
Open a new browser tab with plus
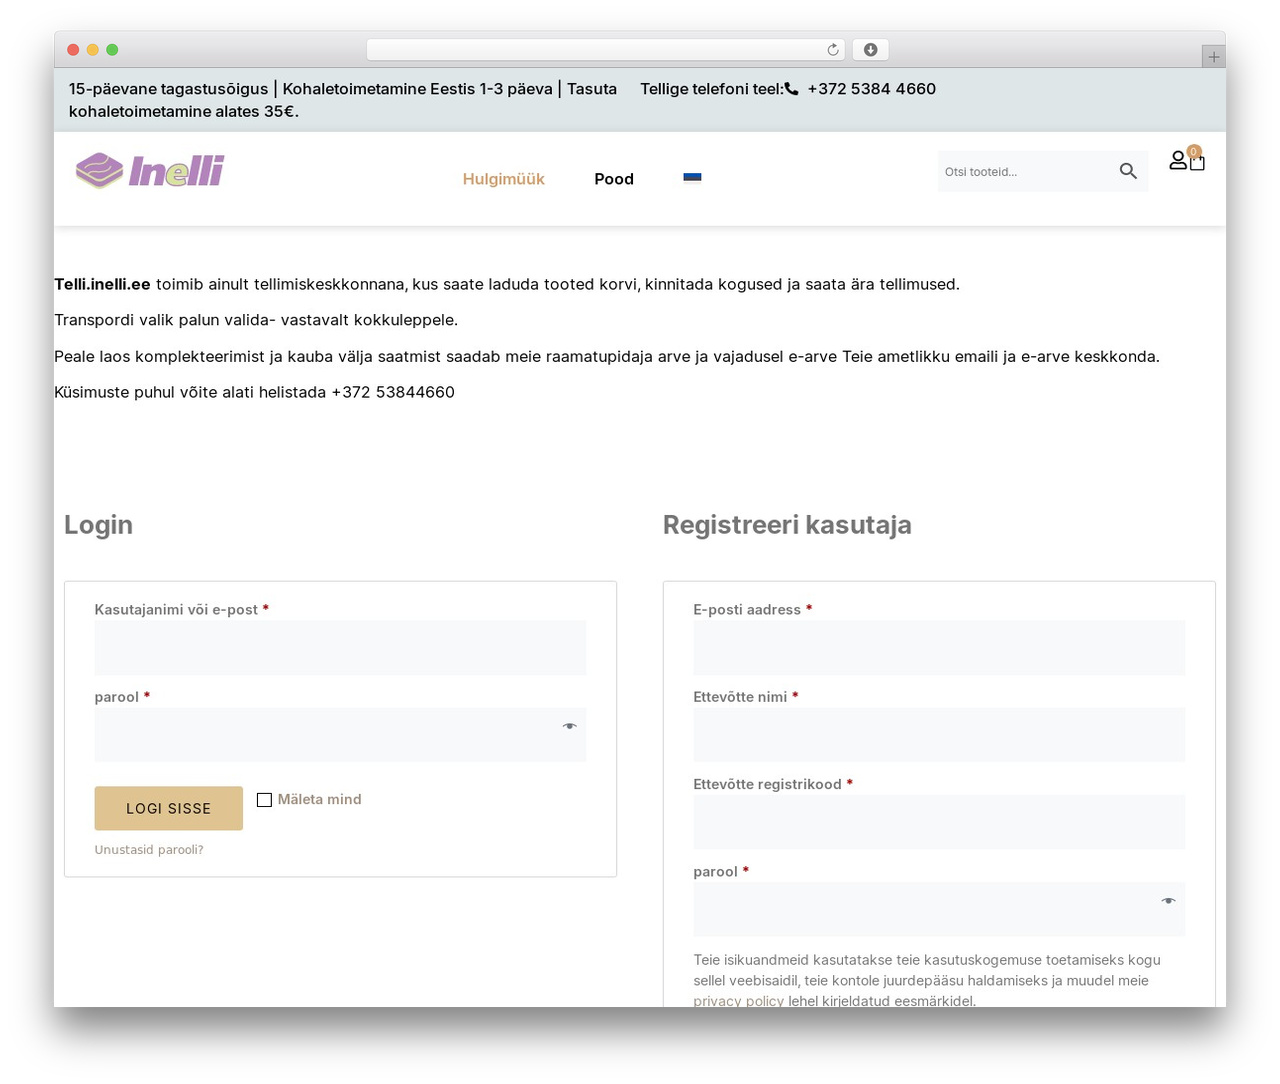pos(1213,57)
